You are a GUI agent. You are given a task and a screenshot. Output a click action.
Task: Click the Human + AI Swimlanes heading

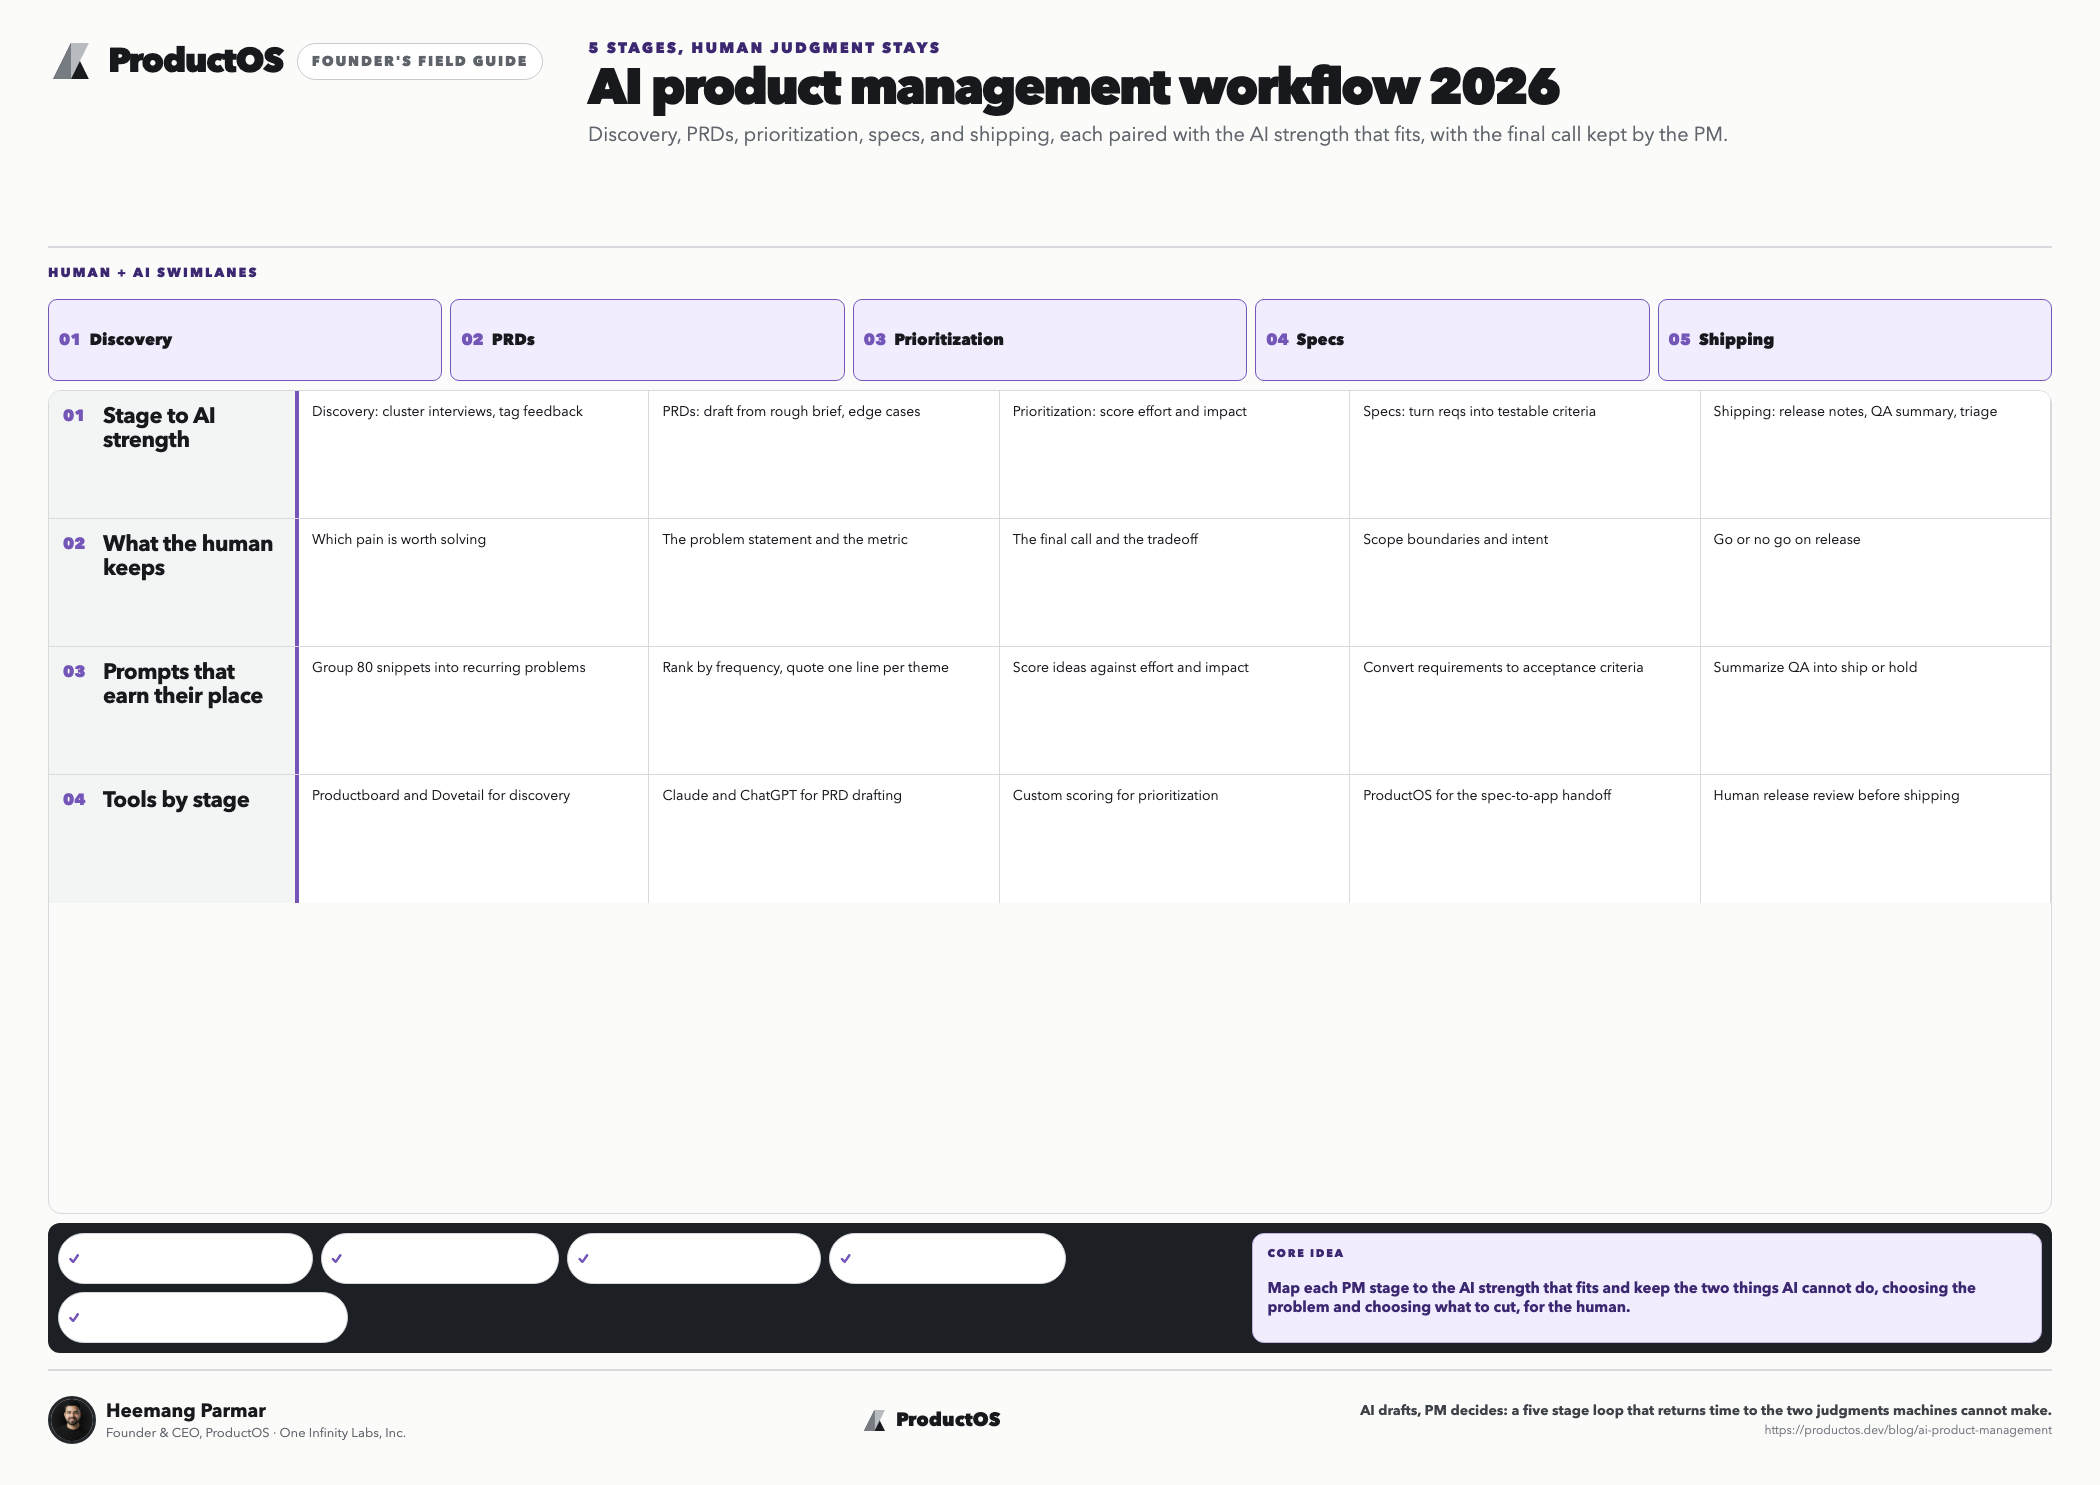153,272
